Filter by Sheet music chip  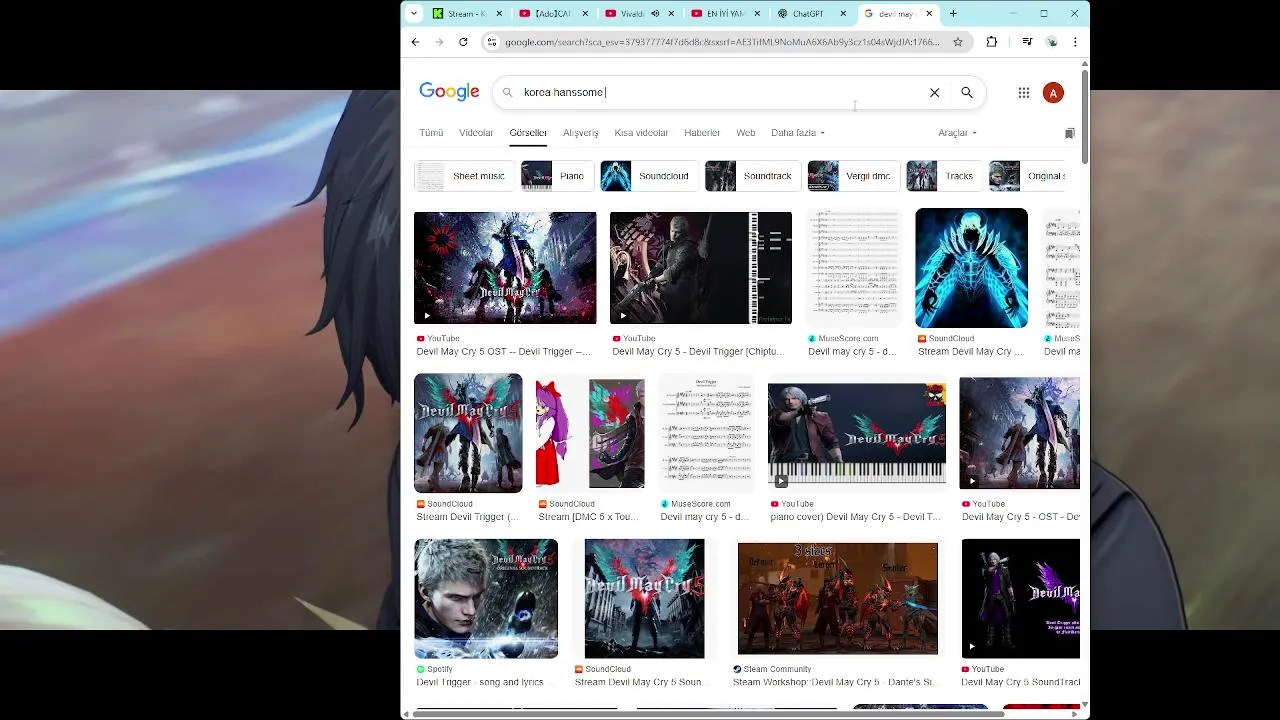click(464, 176)
